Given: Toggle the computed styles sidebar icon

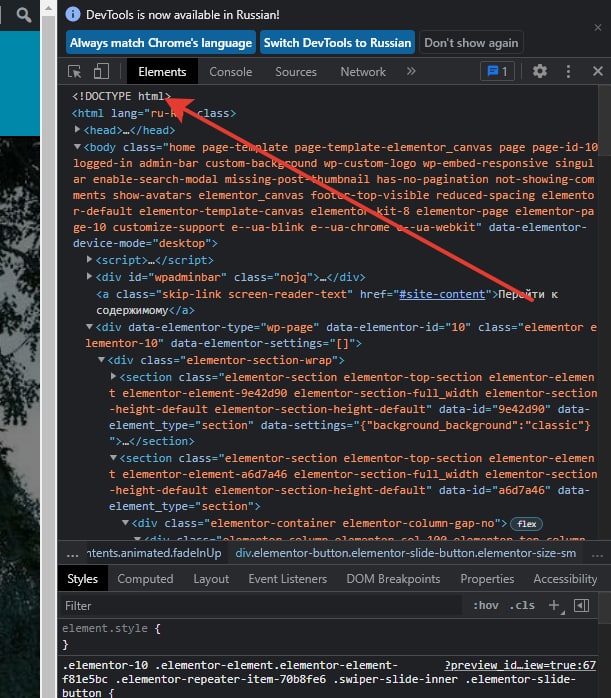Looking at the screenshot, I should (582, 605).
